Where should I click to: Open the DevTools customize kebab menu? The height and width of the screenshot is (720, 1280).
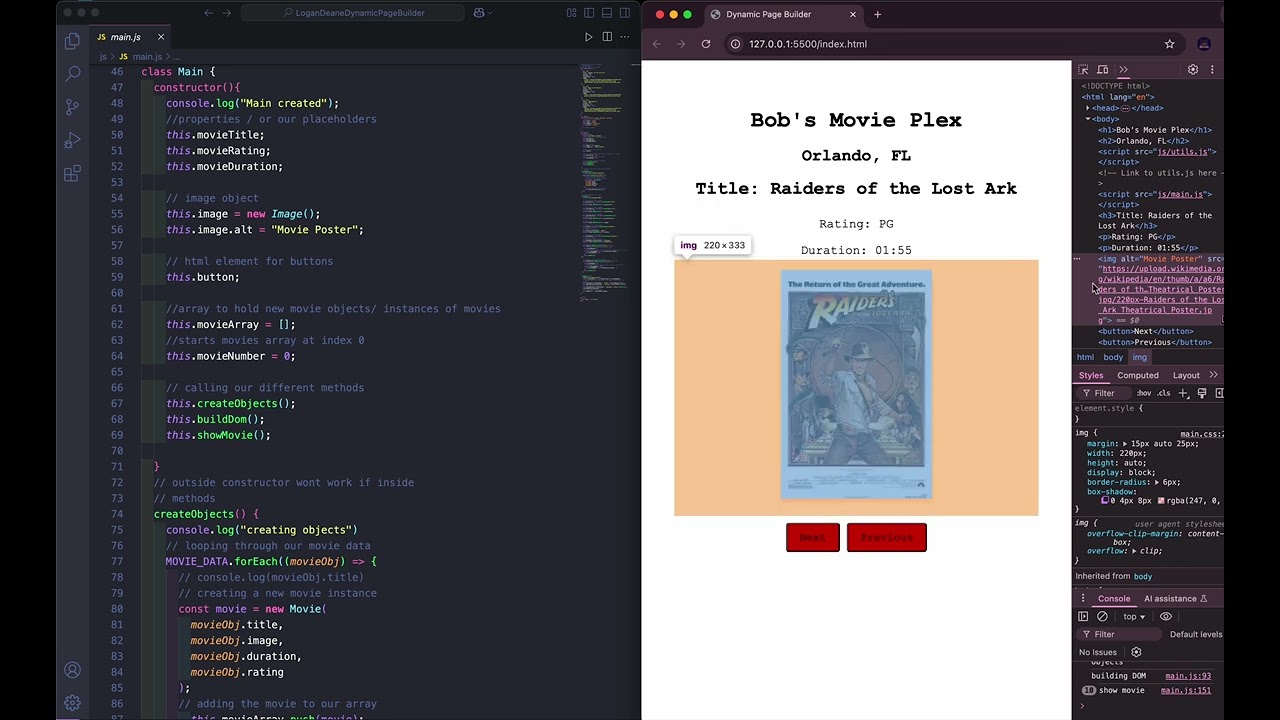[x=1212, y=70]
